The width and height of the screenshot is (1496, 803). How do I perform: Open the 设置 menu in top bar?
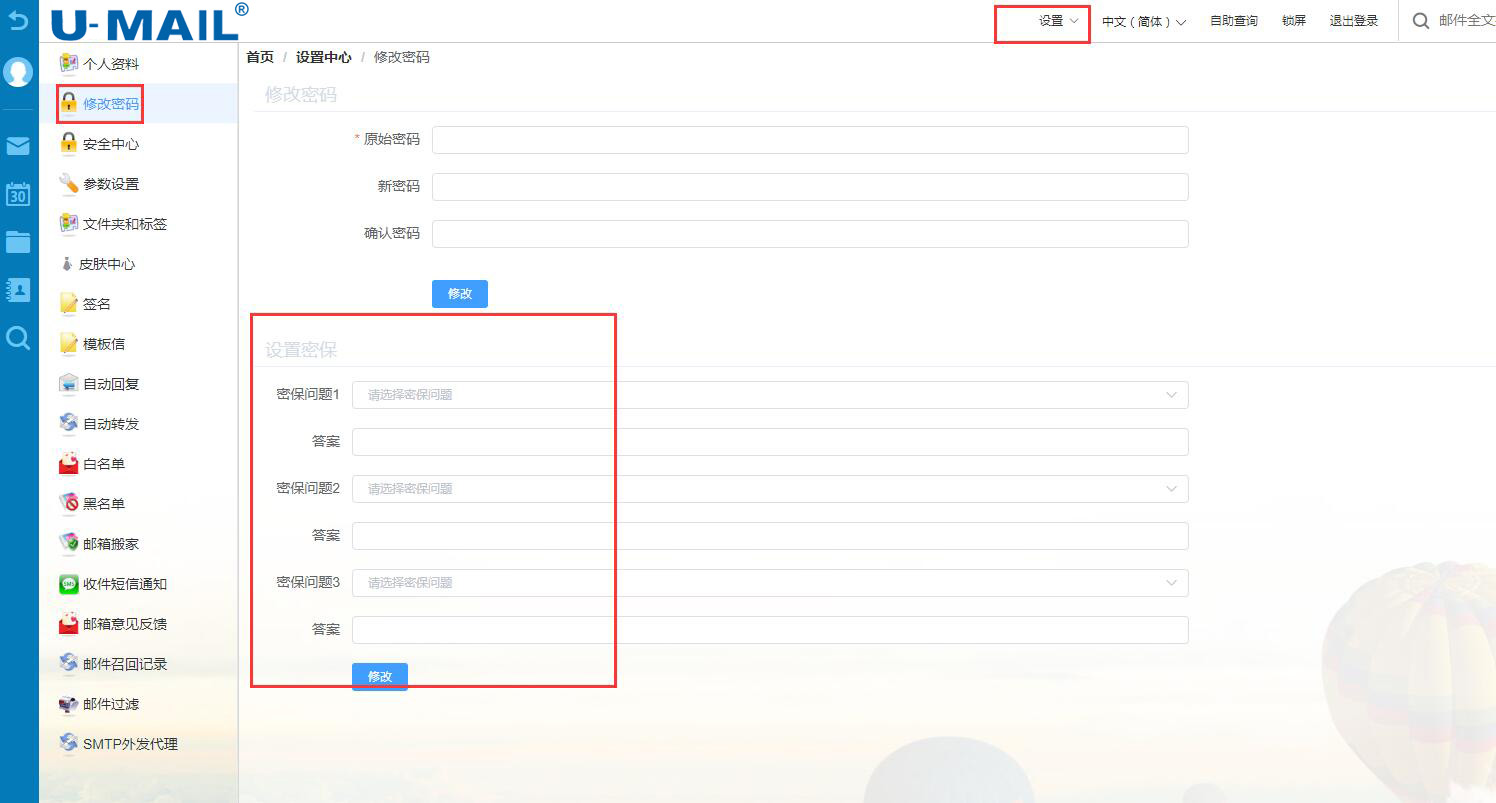pos(1058,21)
